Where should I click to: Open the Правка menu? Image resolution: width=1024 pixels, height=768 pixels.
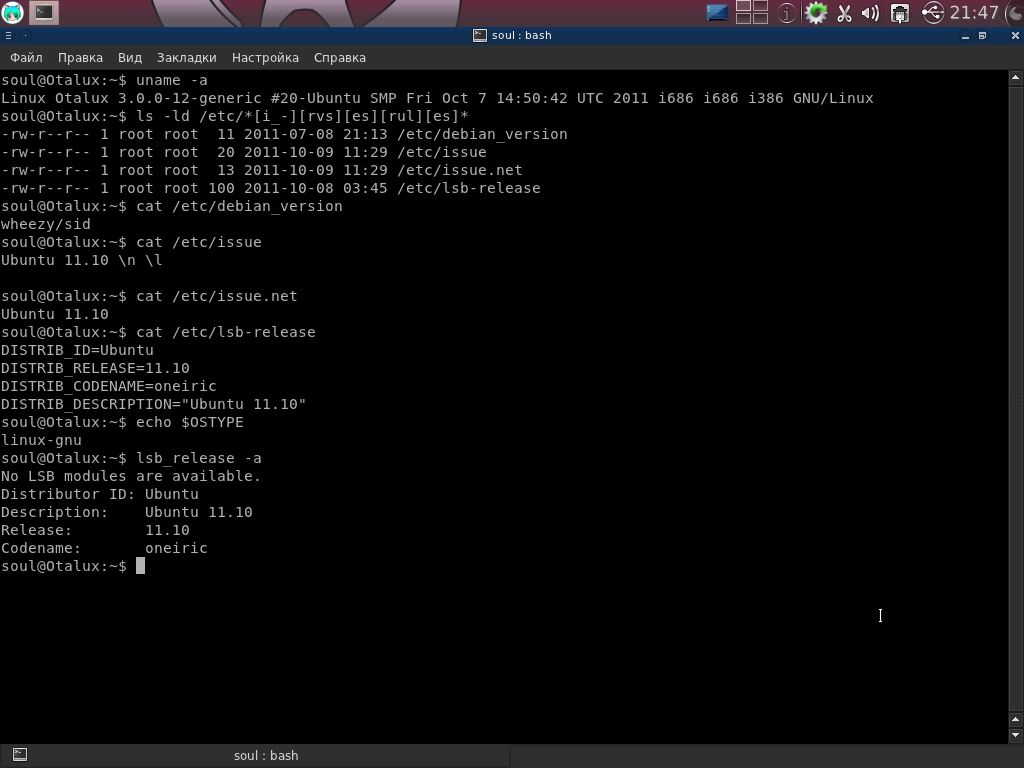[x=80, y=57]
